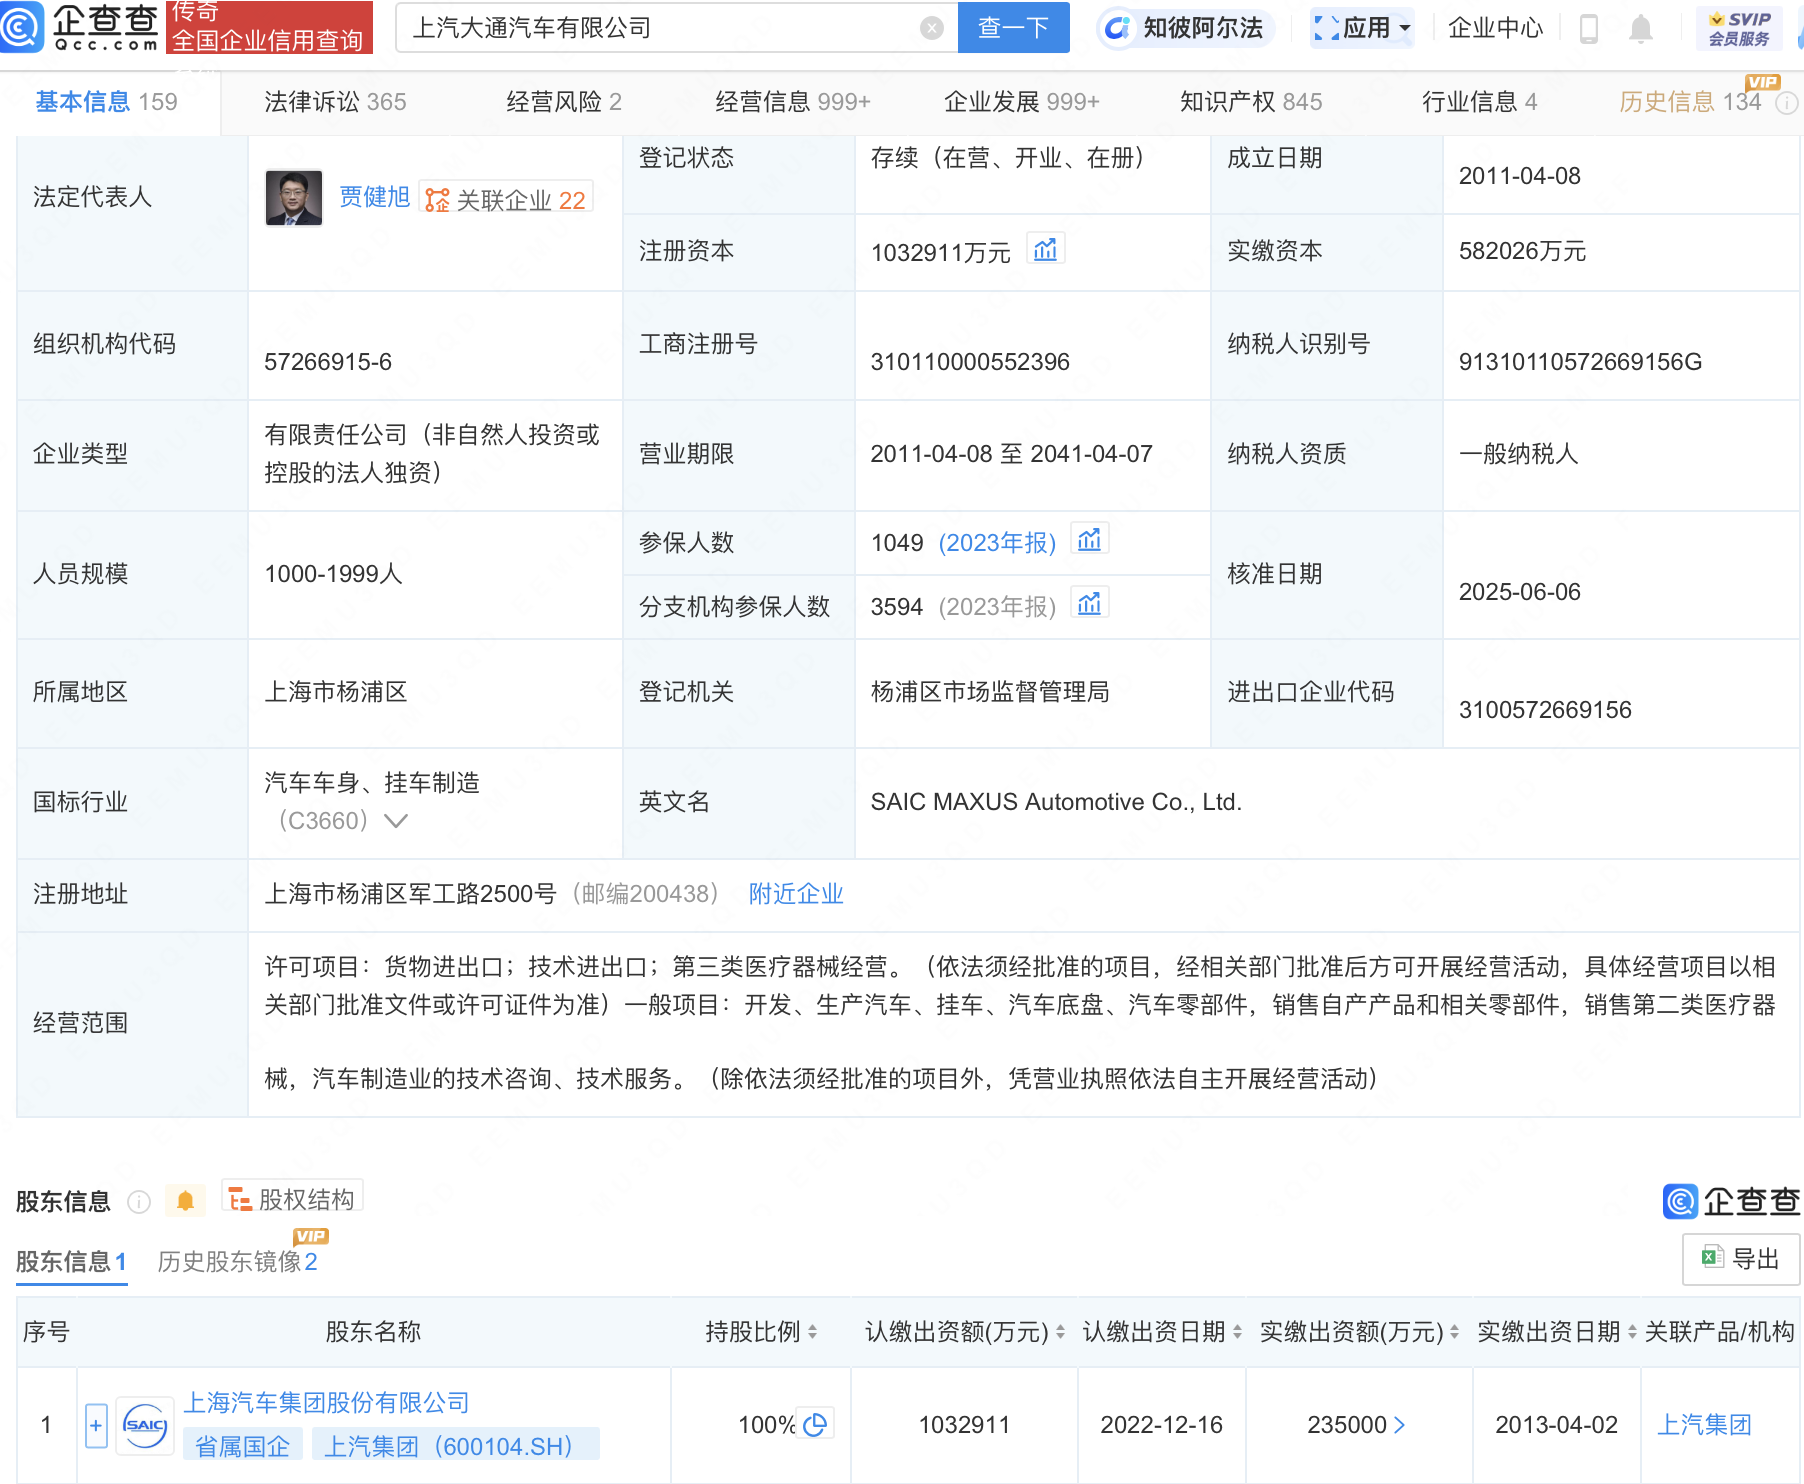Viewport: 1804px width, 1484px height.
Task: Select taxpayer ID 91310110572669156G text
Action: point(1580,362)
